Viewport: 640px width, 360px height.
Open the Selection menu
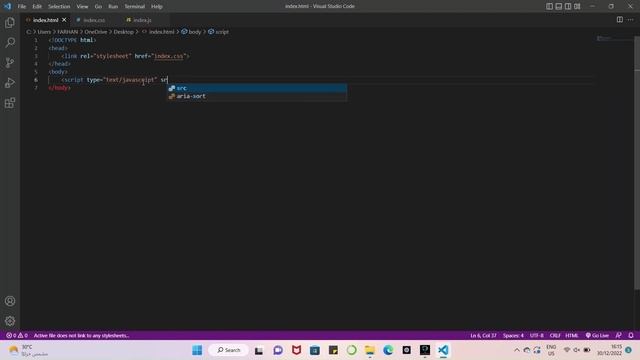pos(59,7)
